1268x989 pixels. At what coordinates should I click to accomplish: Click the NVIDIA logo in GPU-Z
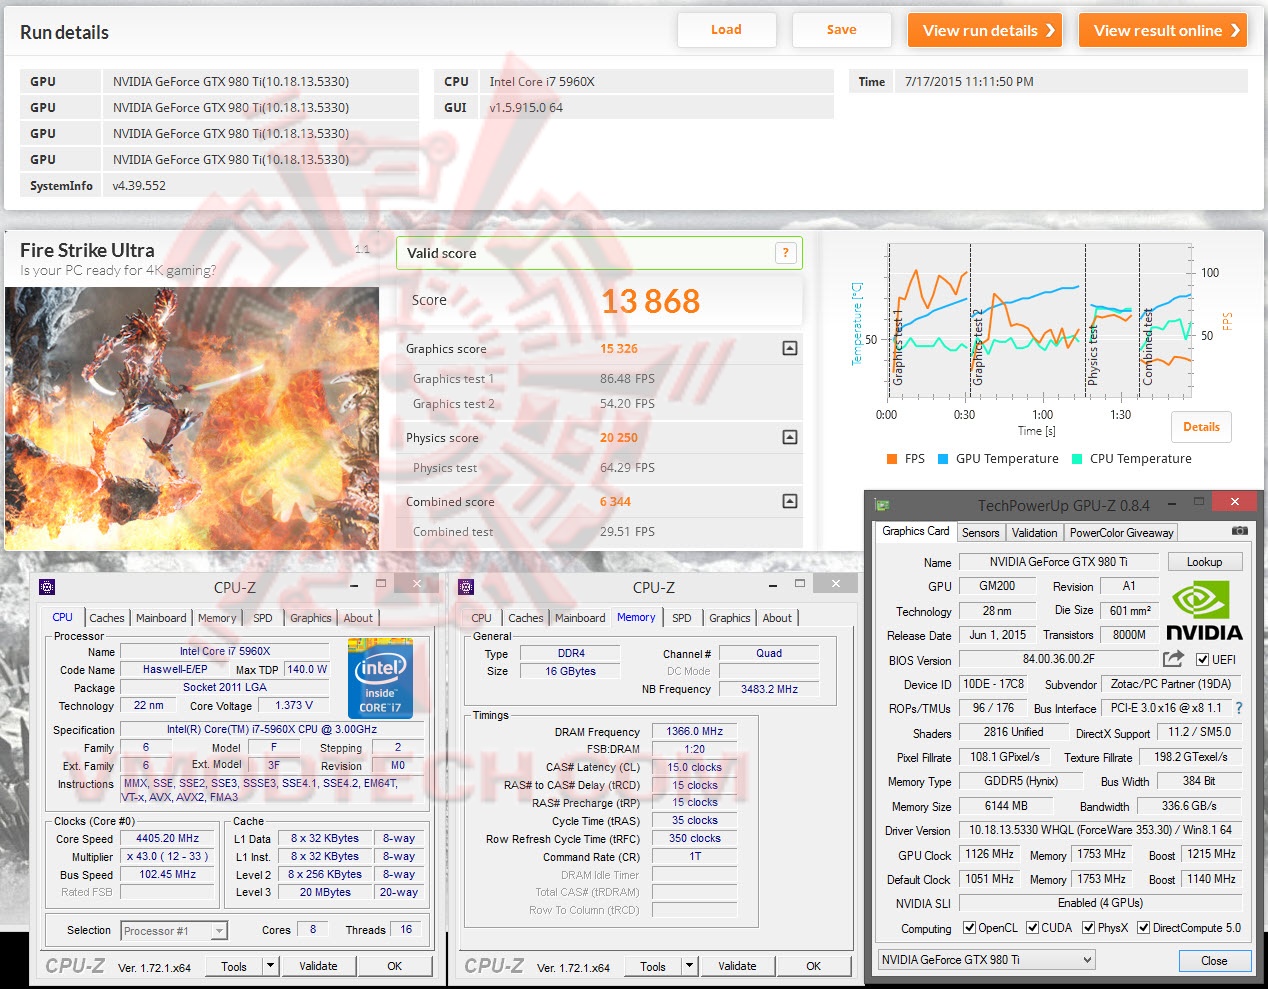coord(1204,611)
